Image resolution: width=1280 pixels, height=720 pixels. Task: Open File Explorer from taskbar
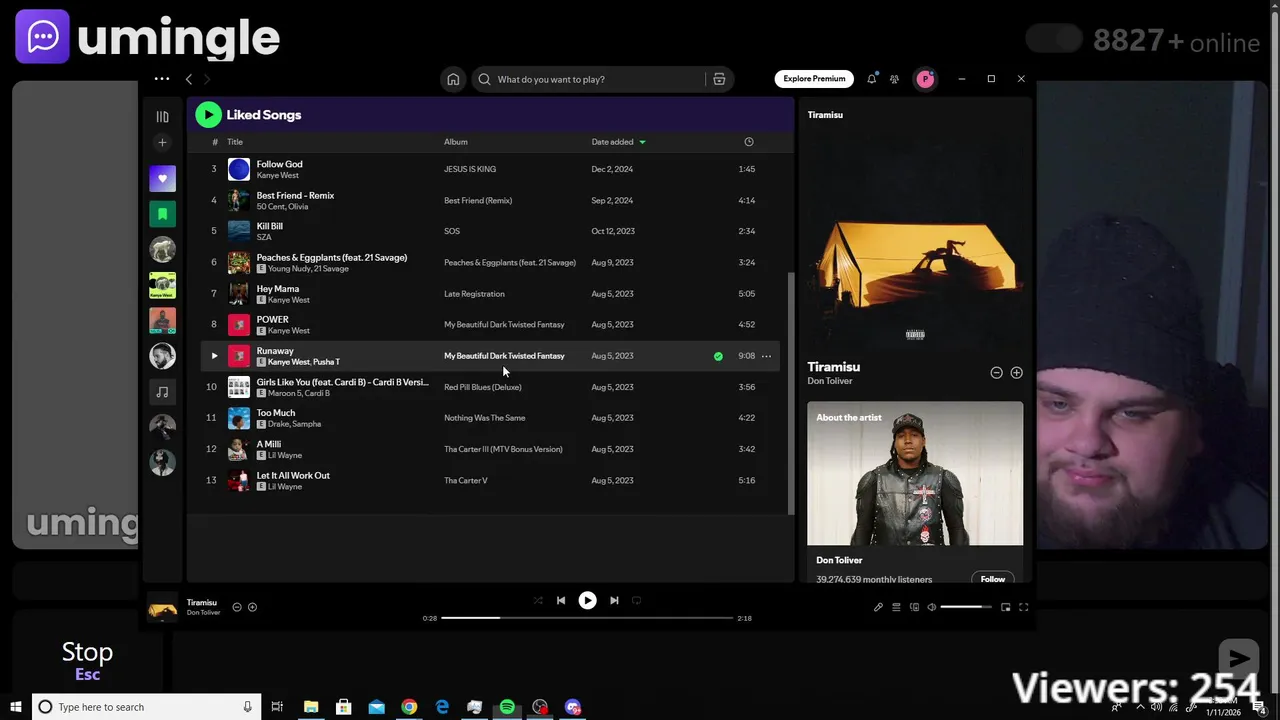click(x=311, y=707)
